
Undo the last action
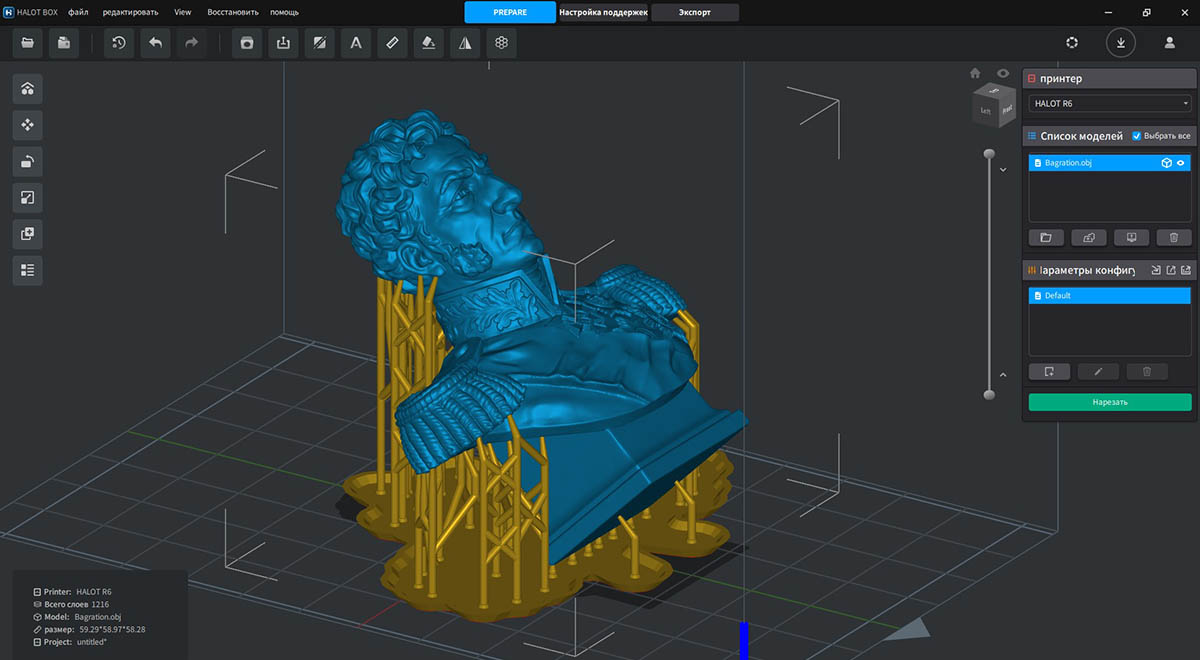155,43
